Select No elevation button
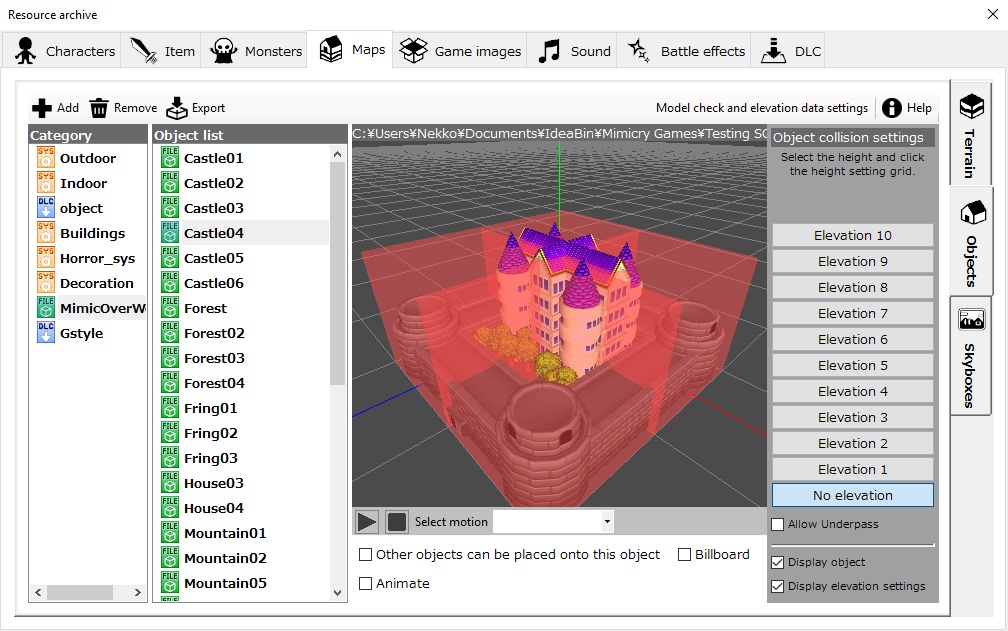The width and height of the screenshot is (1008, 631). [x=852, y=495]
